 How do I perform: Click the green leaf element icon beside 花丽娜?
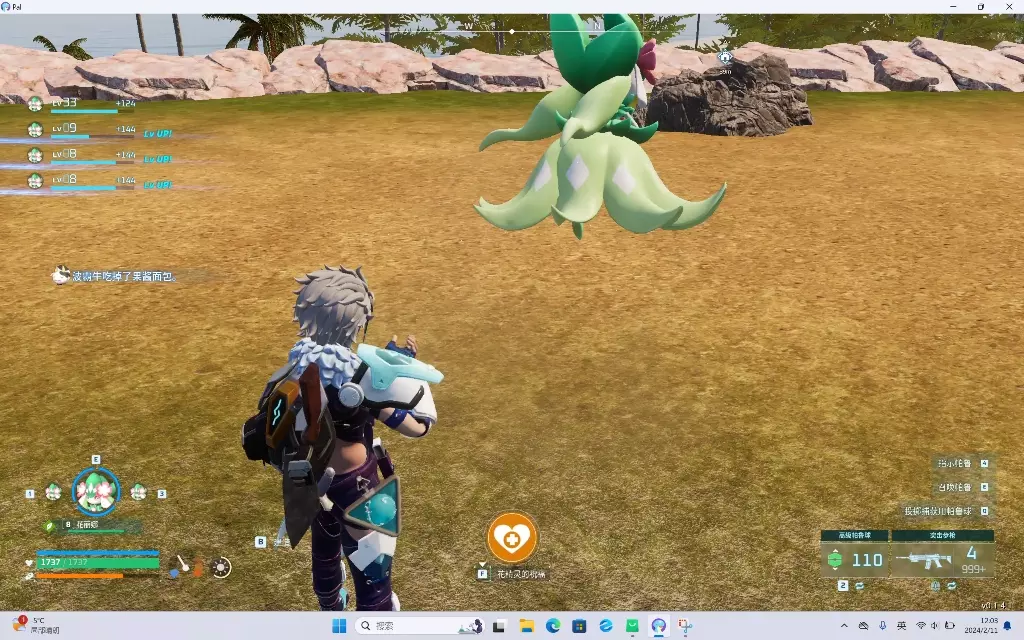click(50, 525)
